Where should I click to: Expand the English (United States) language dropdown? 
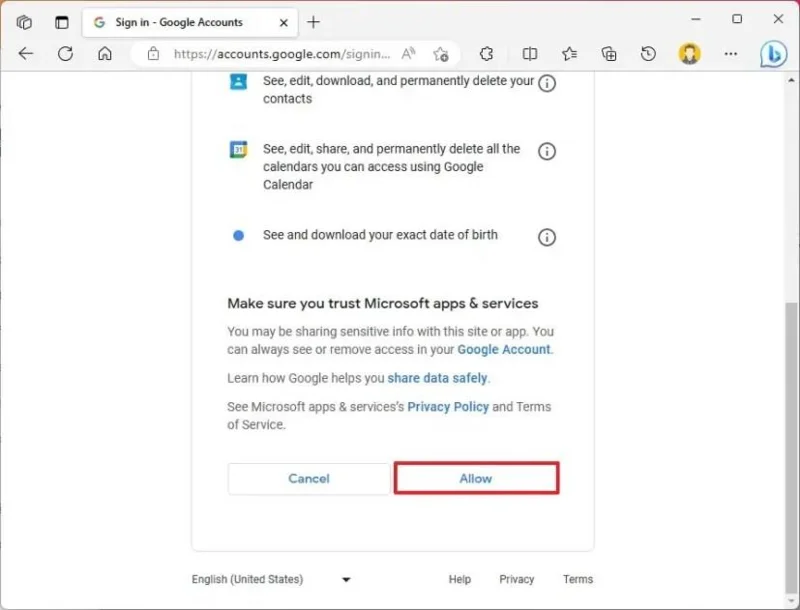[x=271, y=579]
